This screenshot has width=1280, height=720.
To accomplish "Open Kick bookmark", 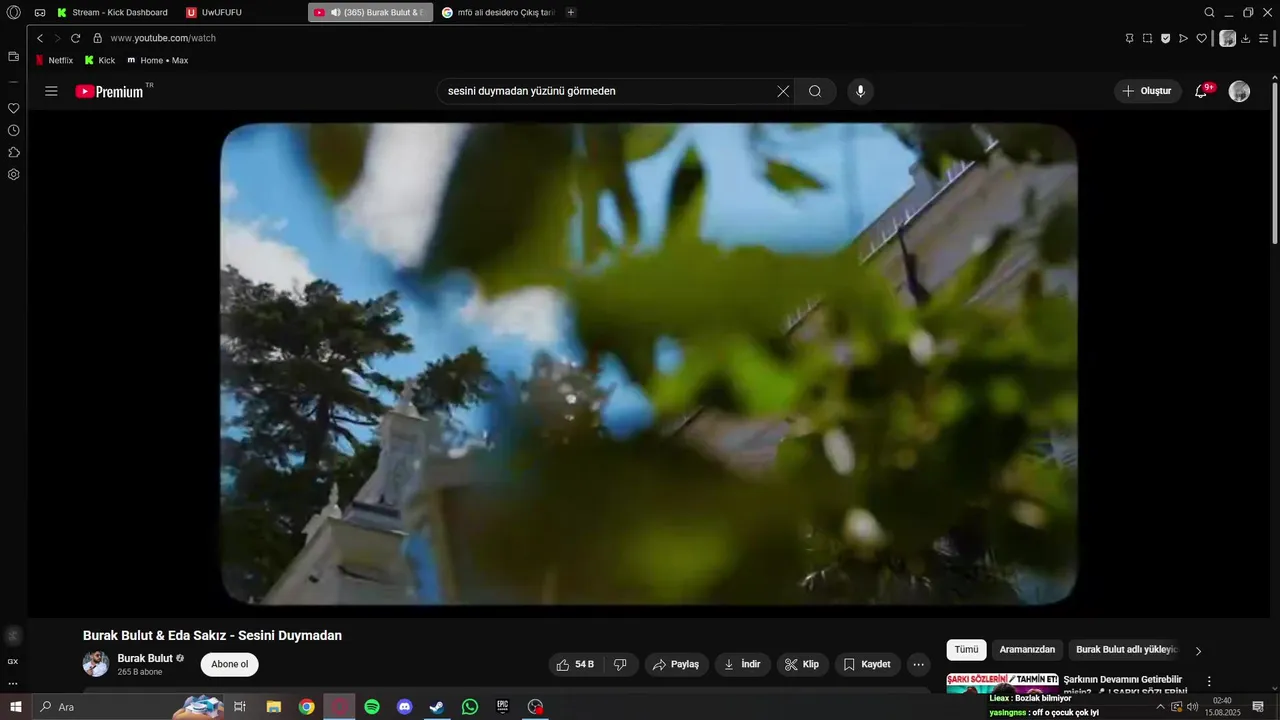I will pyautogui.click(x=100, y=60).
